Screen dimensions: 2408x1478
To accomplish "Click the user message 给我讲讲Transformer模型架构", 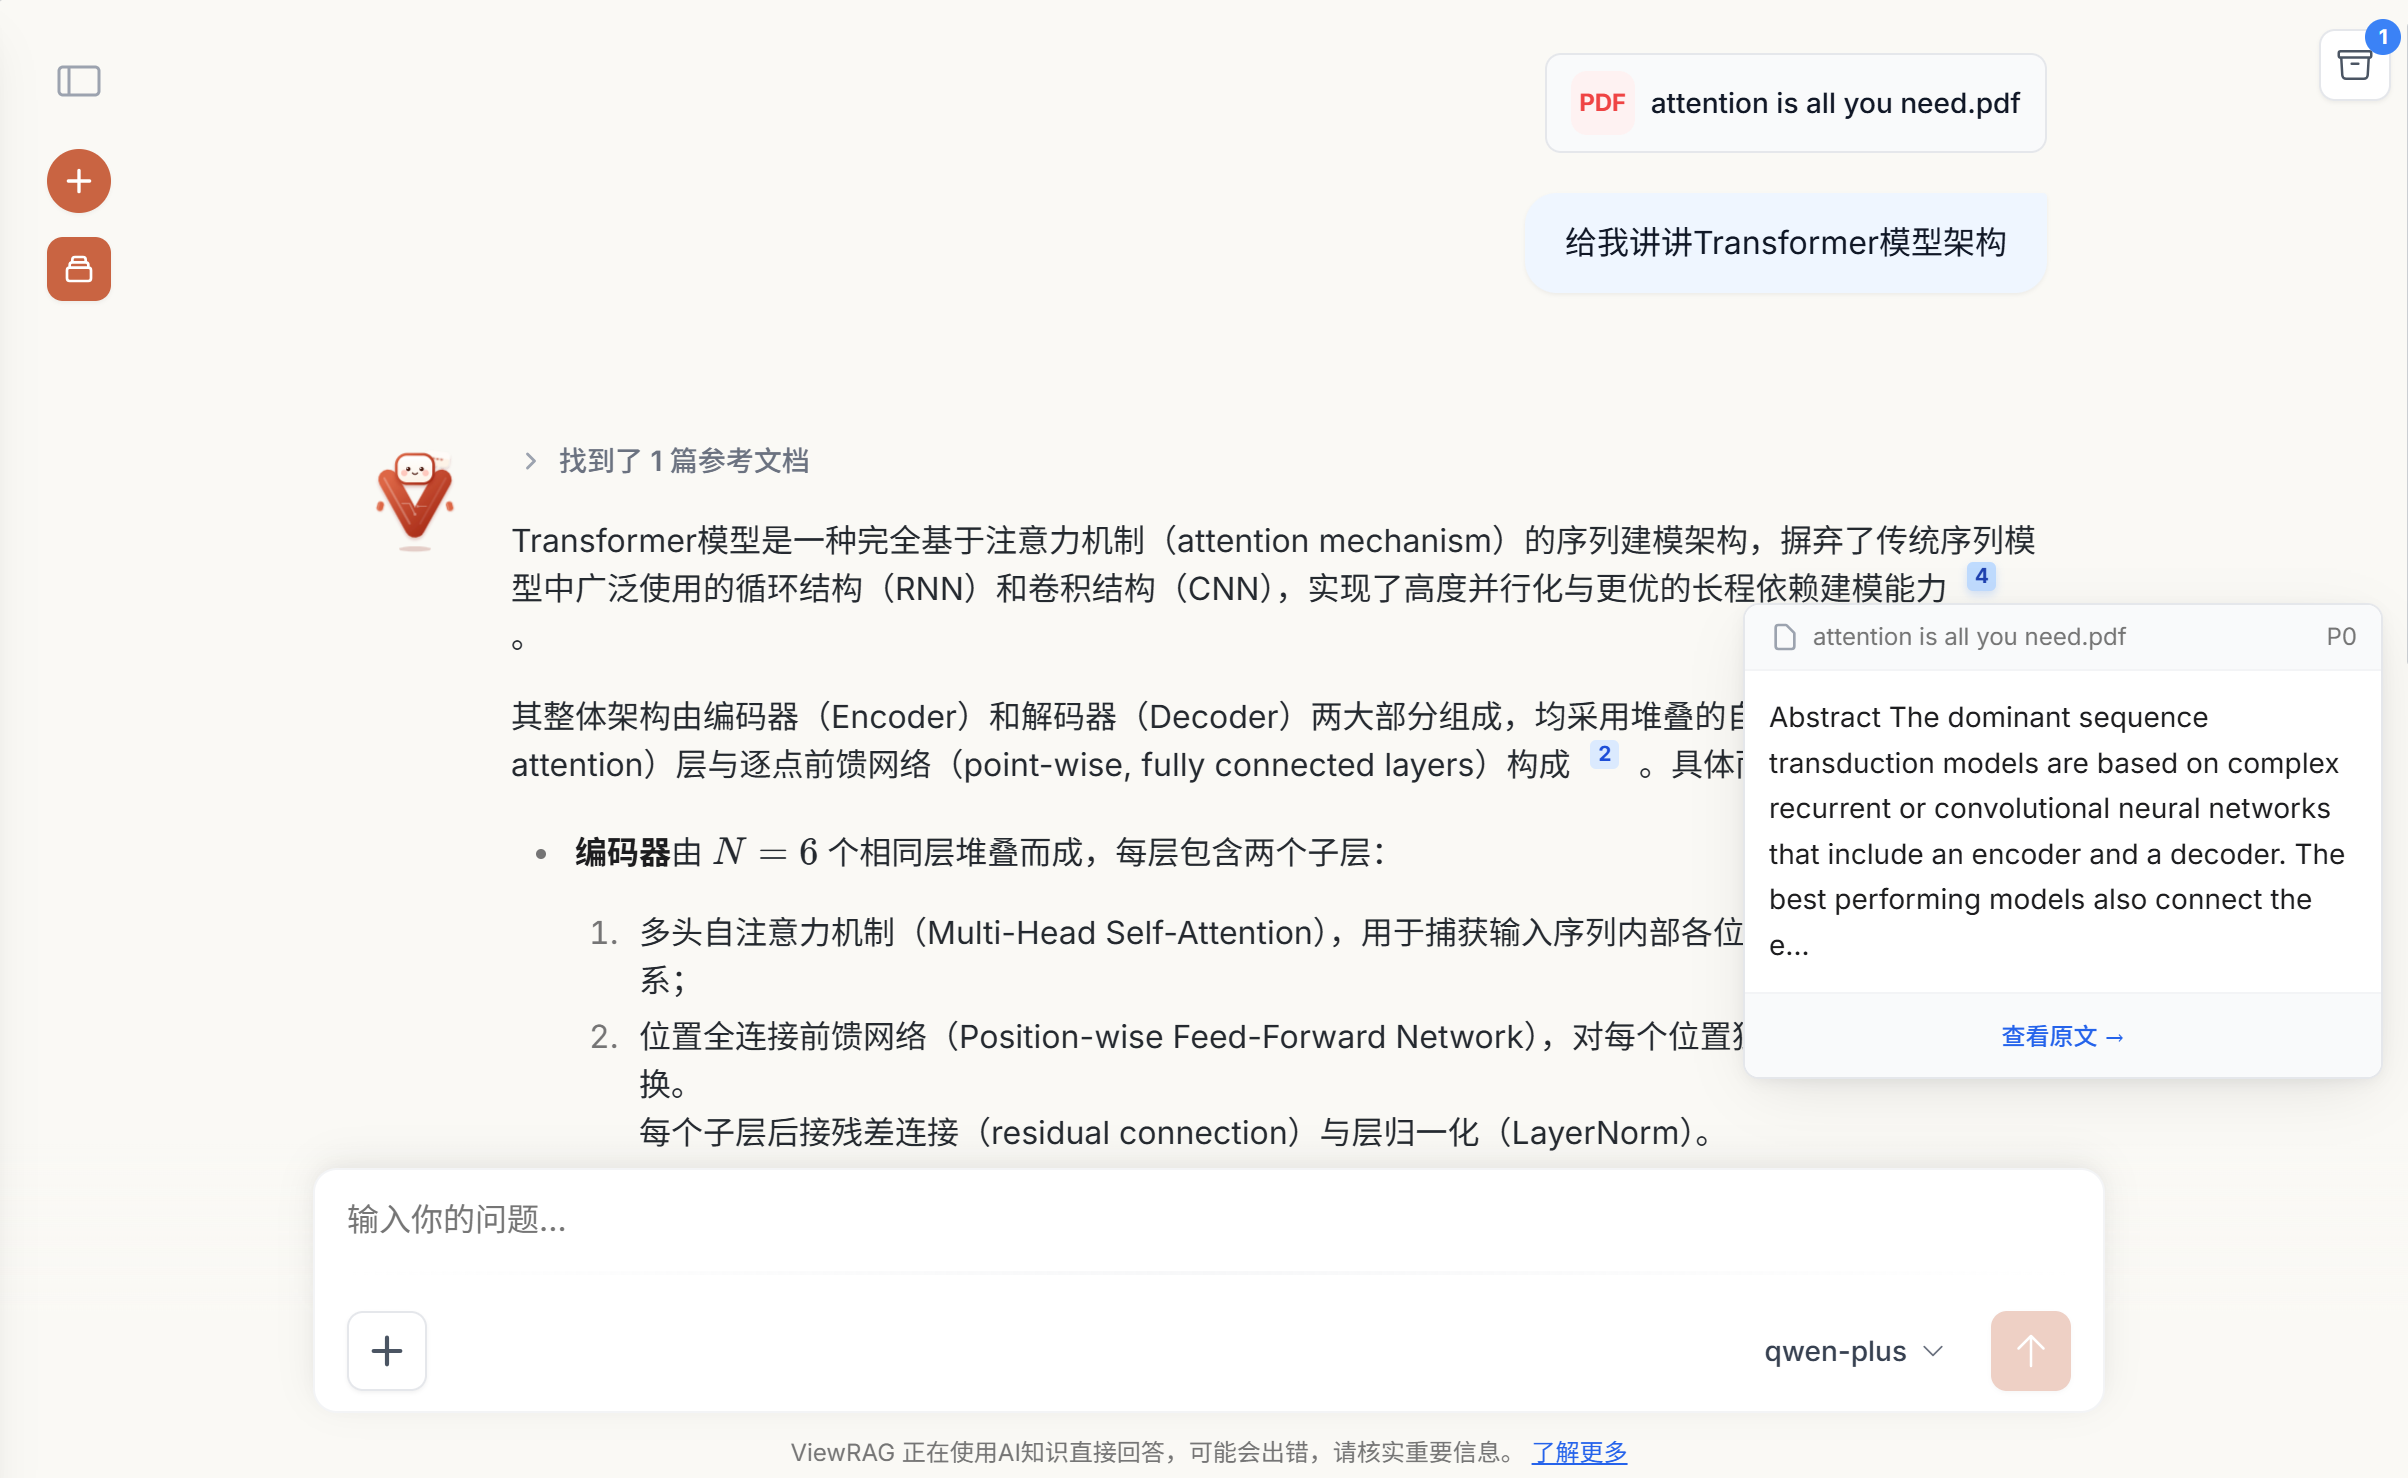I will pos(1785,243).
